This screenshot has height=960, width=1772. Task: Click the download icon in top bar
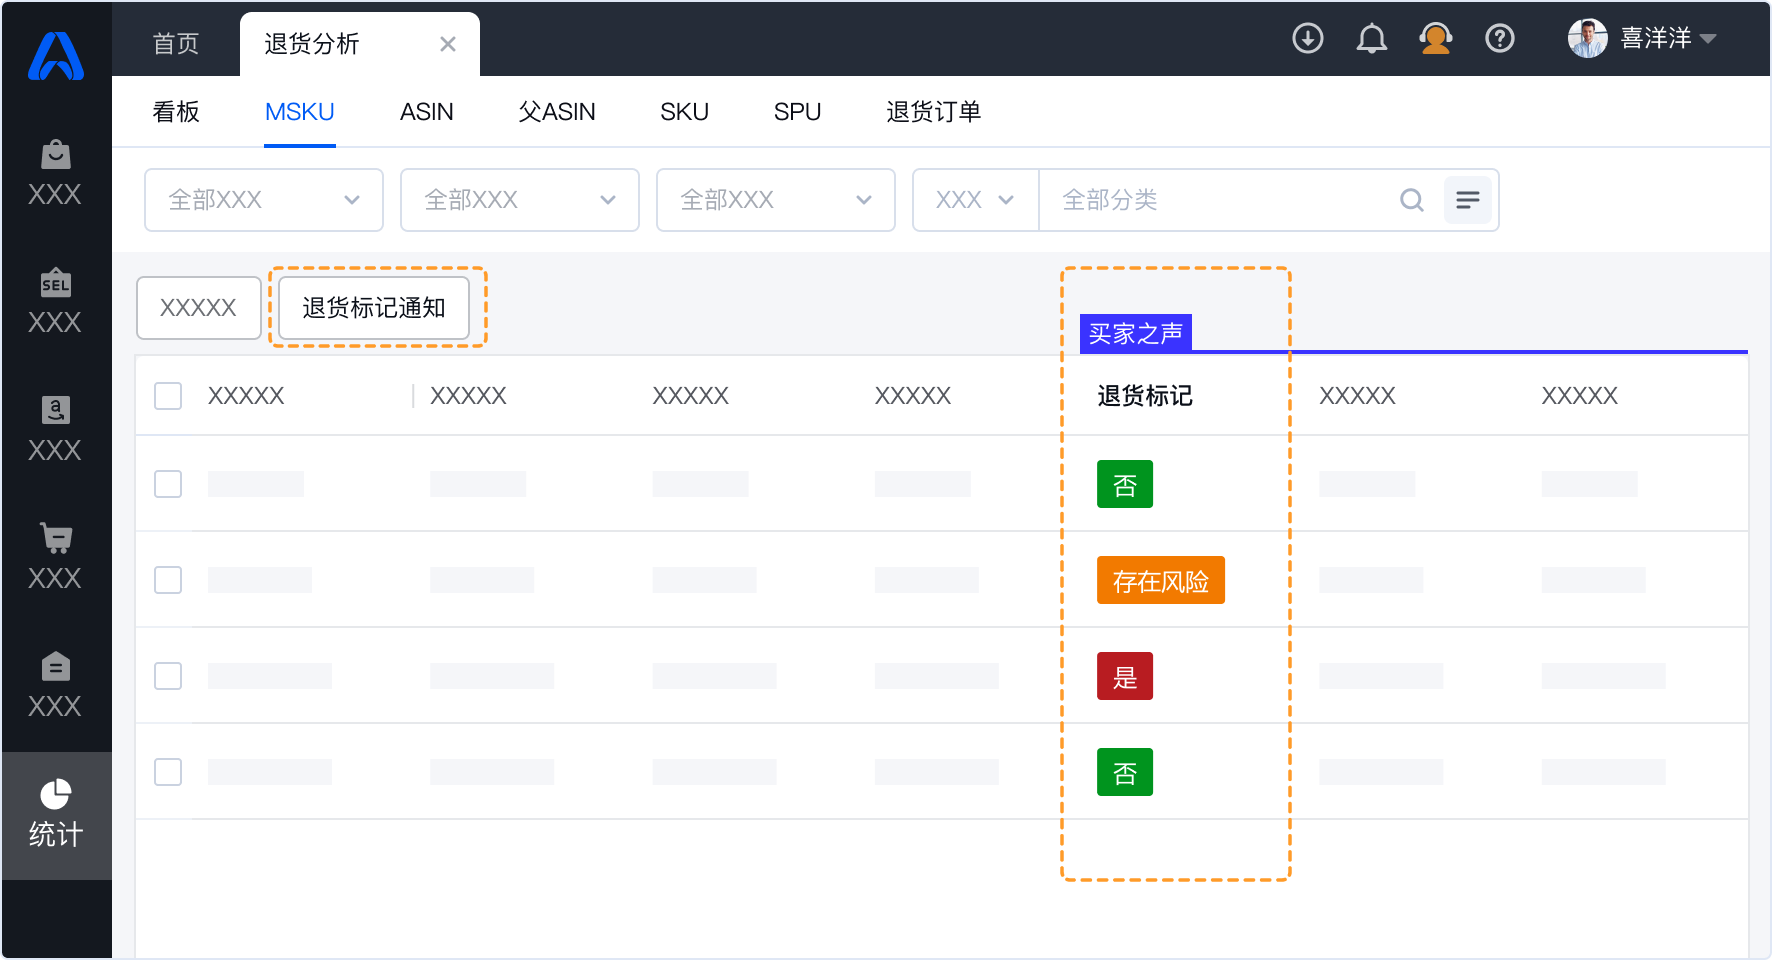click(x=1307, y=39)
